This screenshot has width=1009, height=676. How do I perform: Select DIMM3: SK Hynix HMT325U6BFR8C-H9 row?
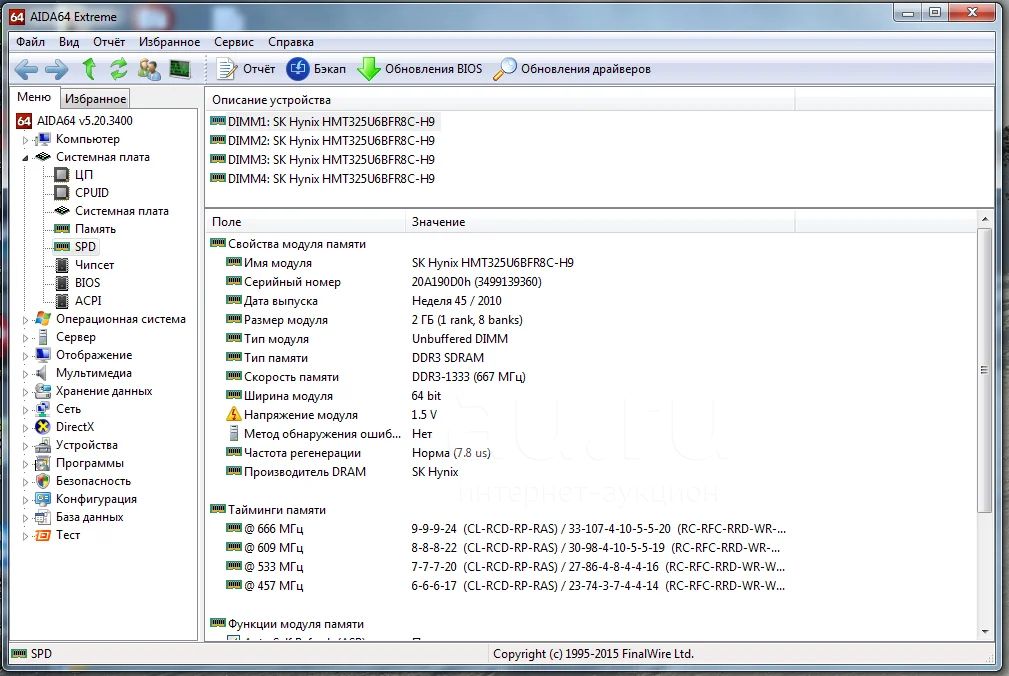point(323,160)
